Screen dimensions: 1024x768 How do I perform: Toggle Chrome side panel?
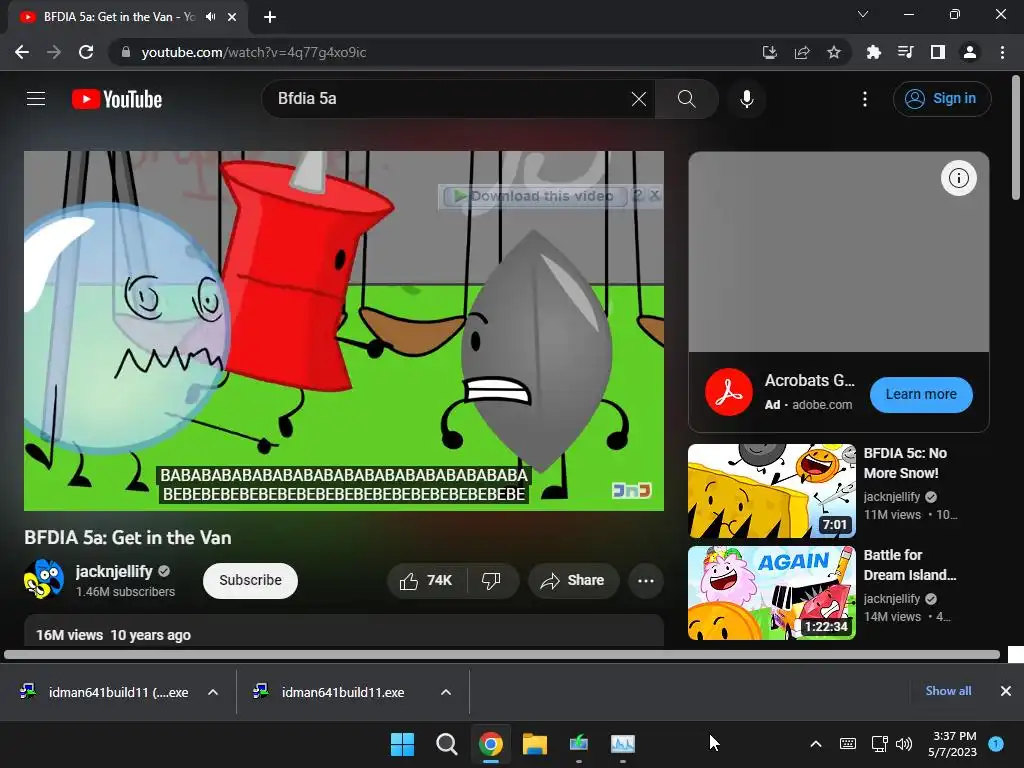937,52
